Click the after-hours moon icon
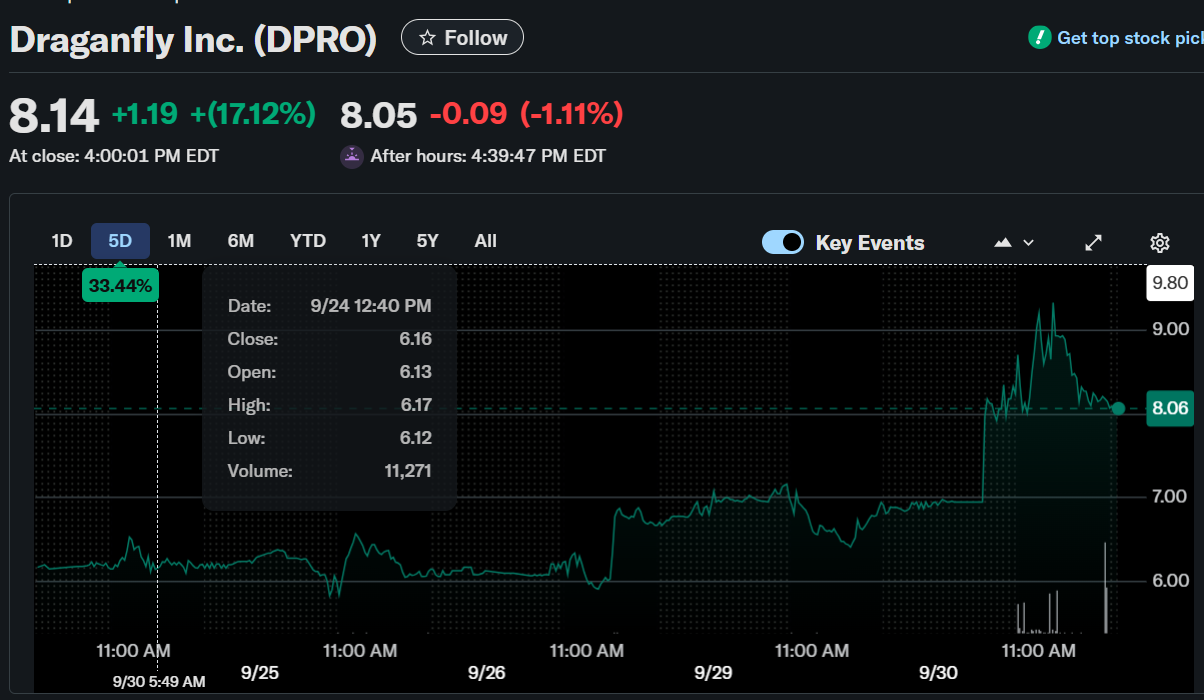Screen dimensions: 1204x700 point(351,156)
